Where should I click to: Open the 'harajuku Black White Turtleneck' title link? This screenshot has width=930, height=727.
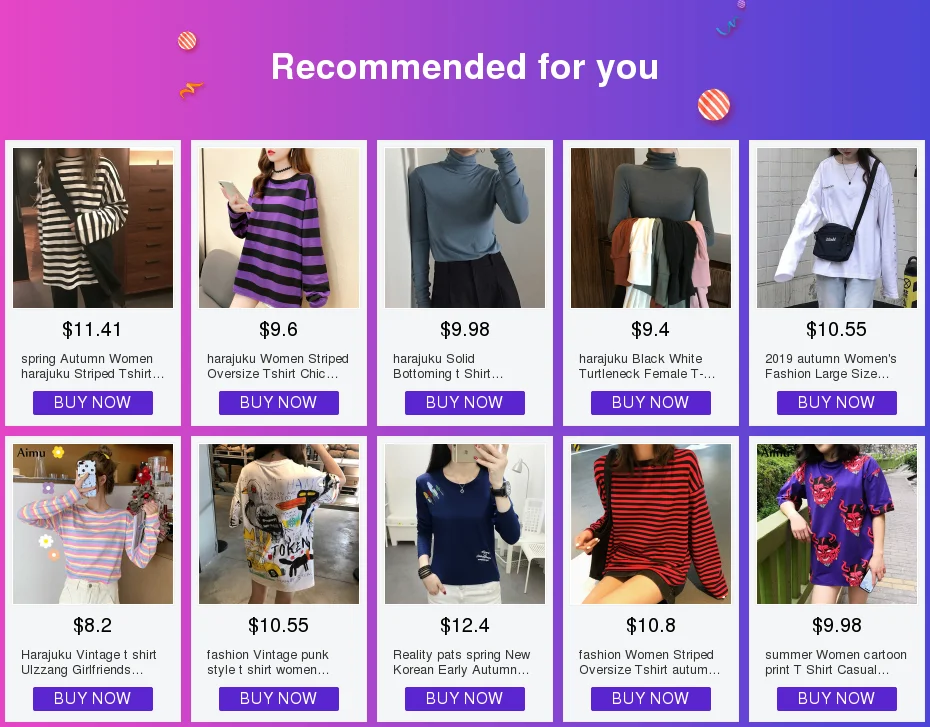click(647, 366)
